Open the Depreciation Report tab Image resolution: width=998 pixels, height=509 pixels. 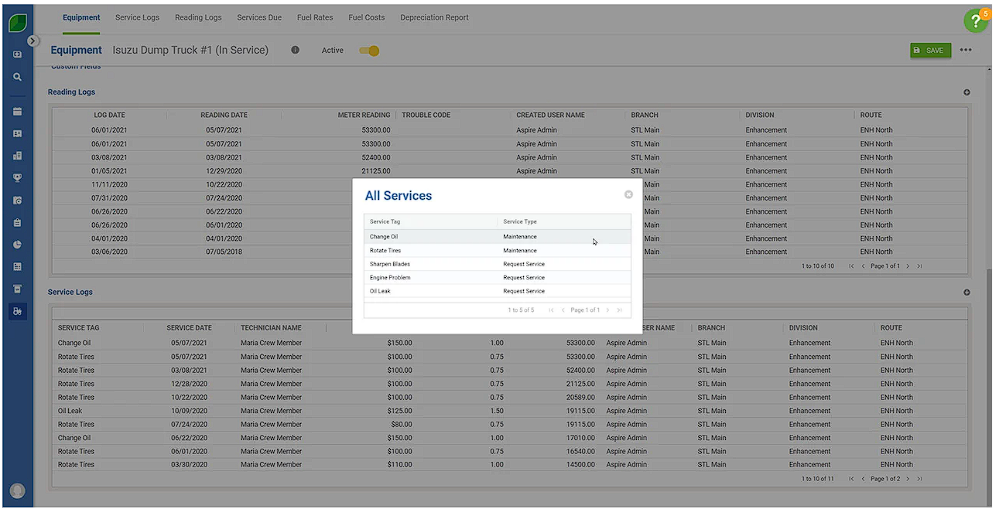pyautogui.click(x=434, y=17)
